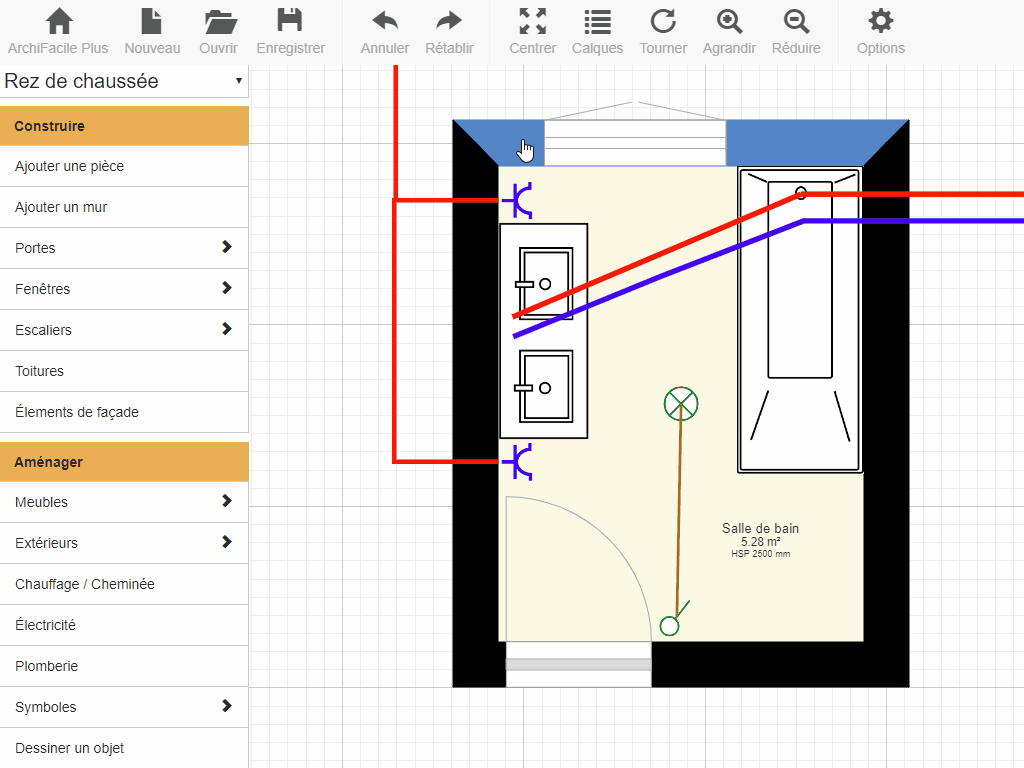Zoom out using Réduire
1024x768 pixels.
(x=796, y=31)
